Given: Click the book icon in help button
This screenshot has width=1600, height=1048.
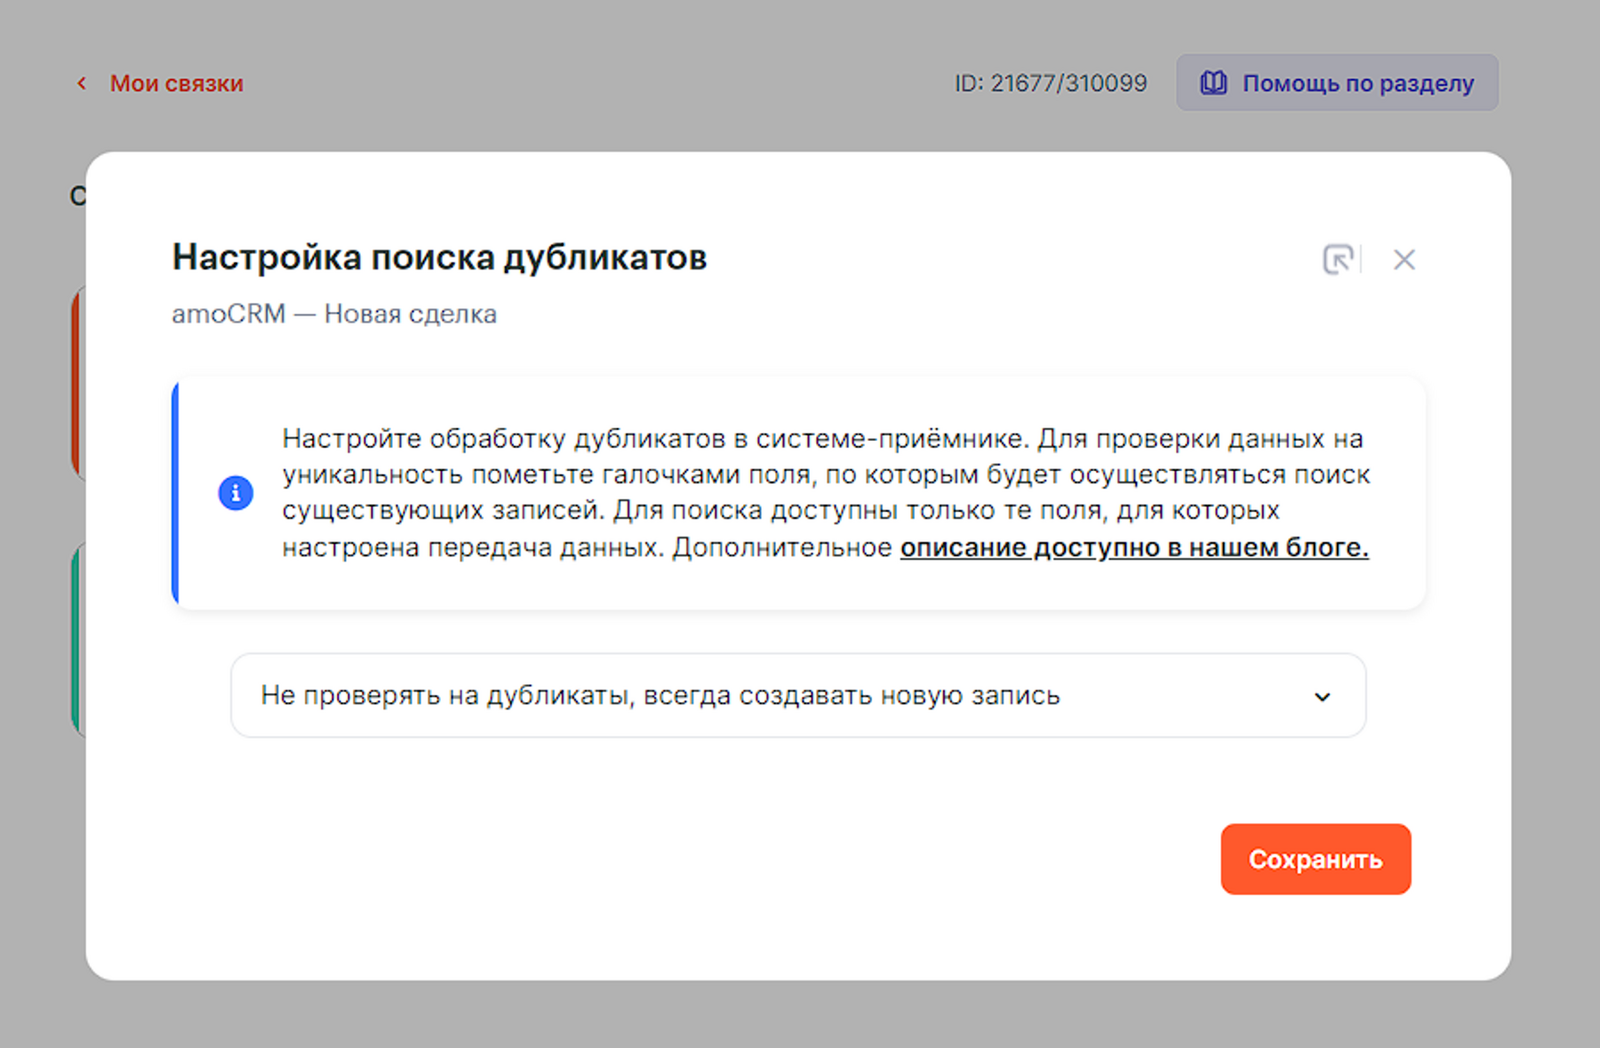Looking at the screenshot, I should point(1213,83).
